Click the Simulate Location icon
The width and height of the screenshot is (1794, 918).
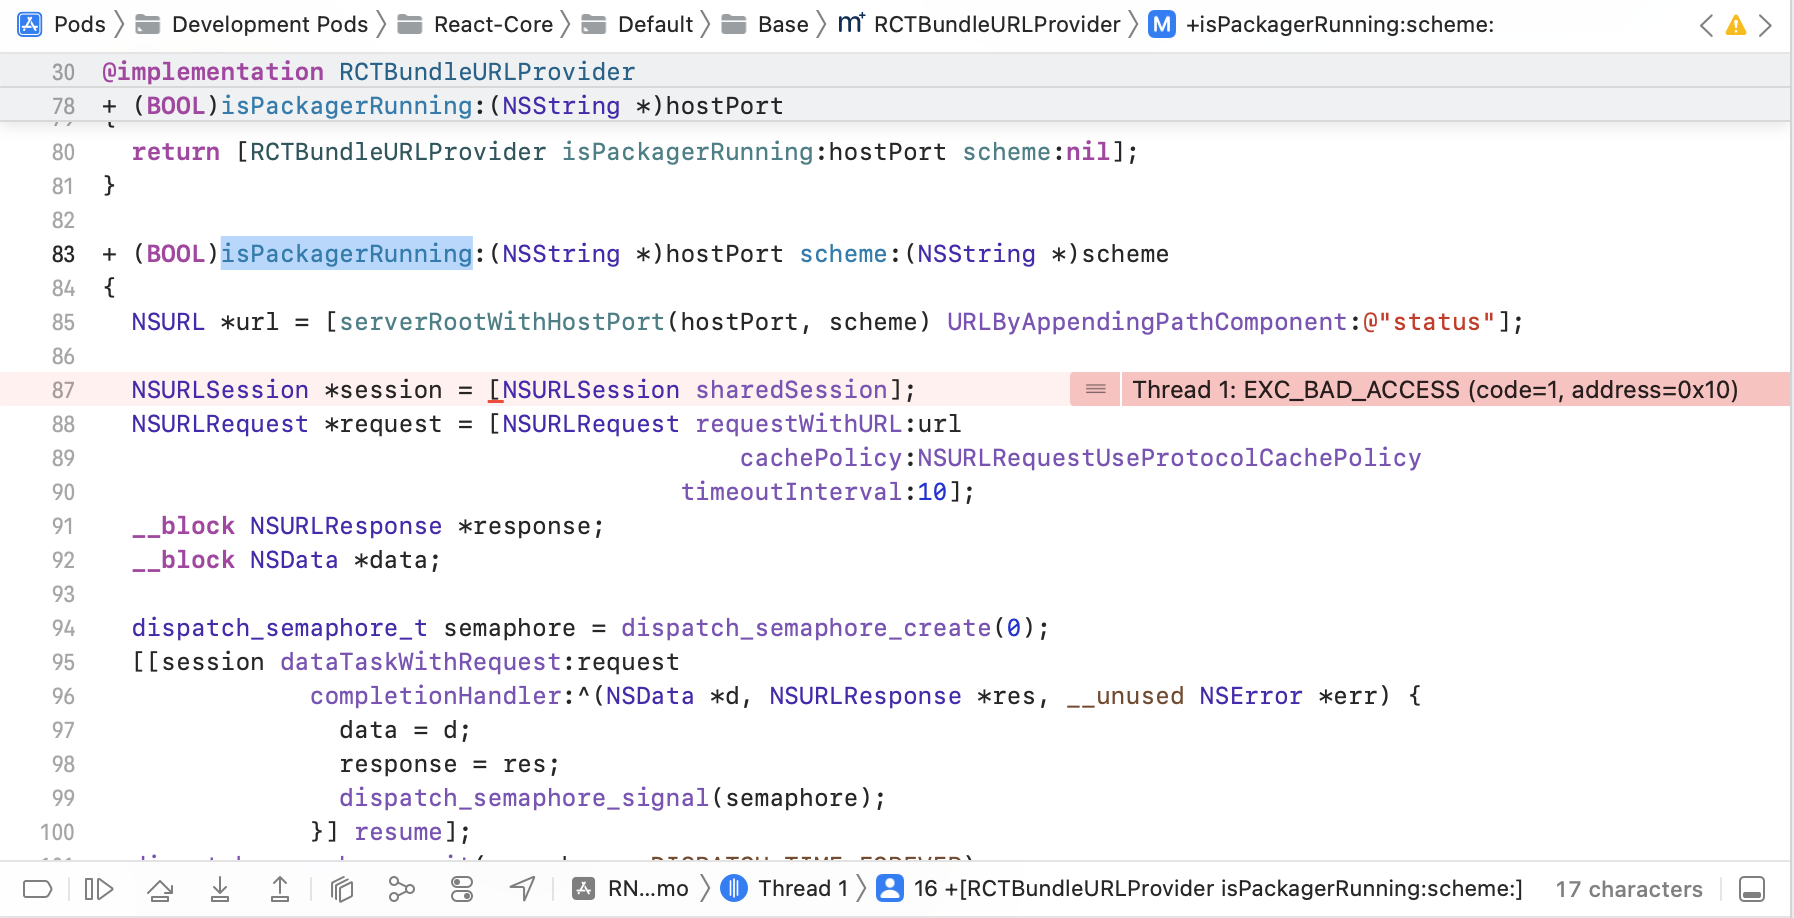point(522,888)
